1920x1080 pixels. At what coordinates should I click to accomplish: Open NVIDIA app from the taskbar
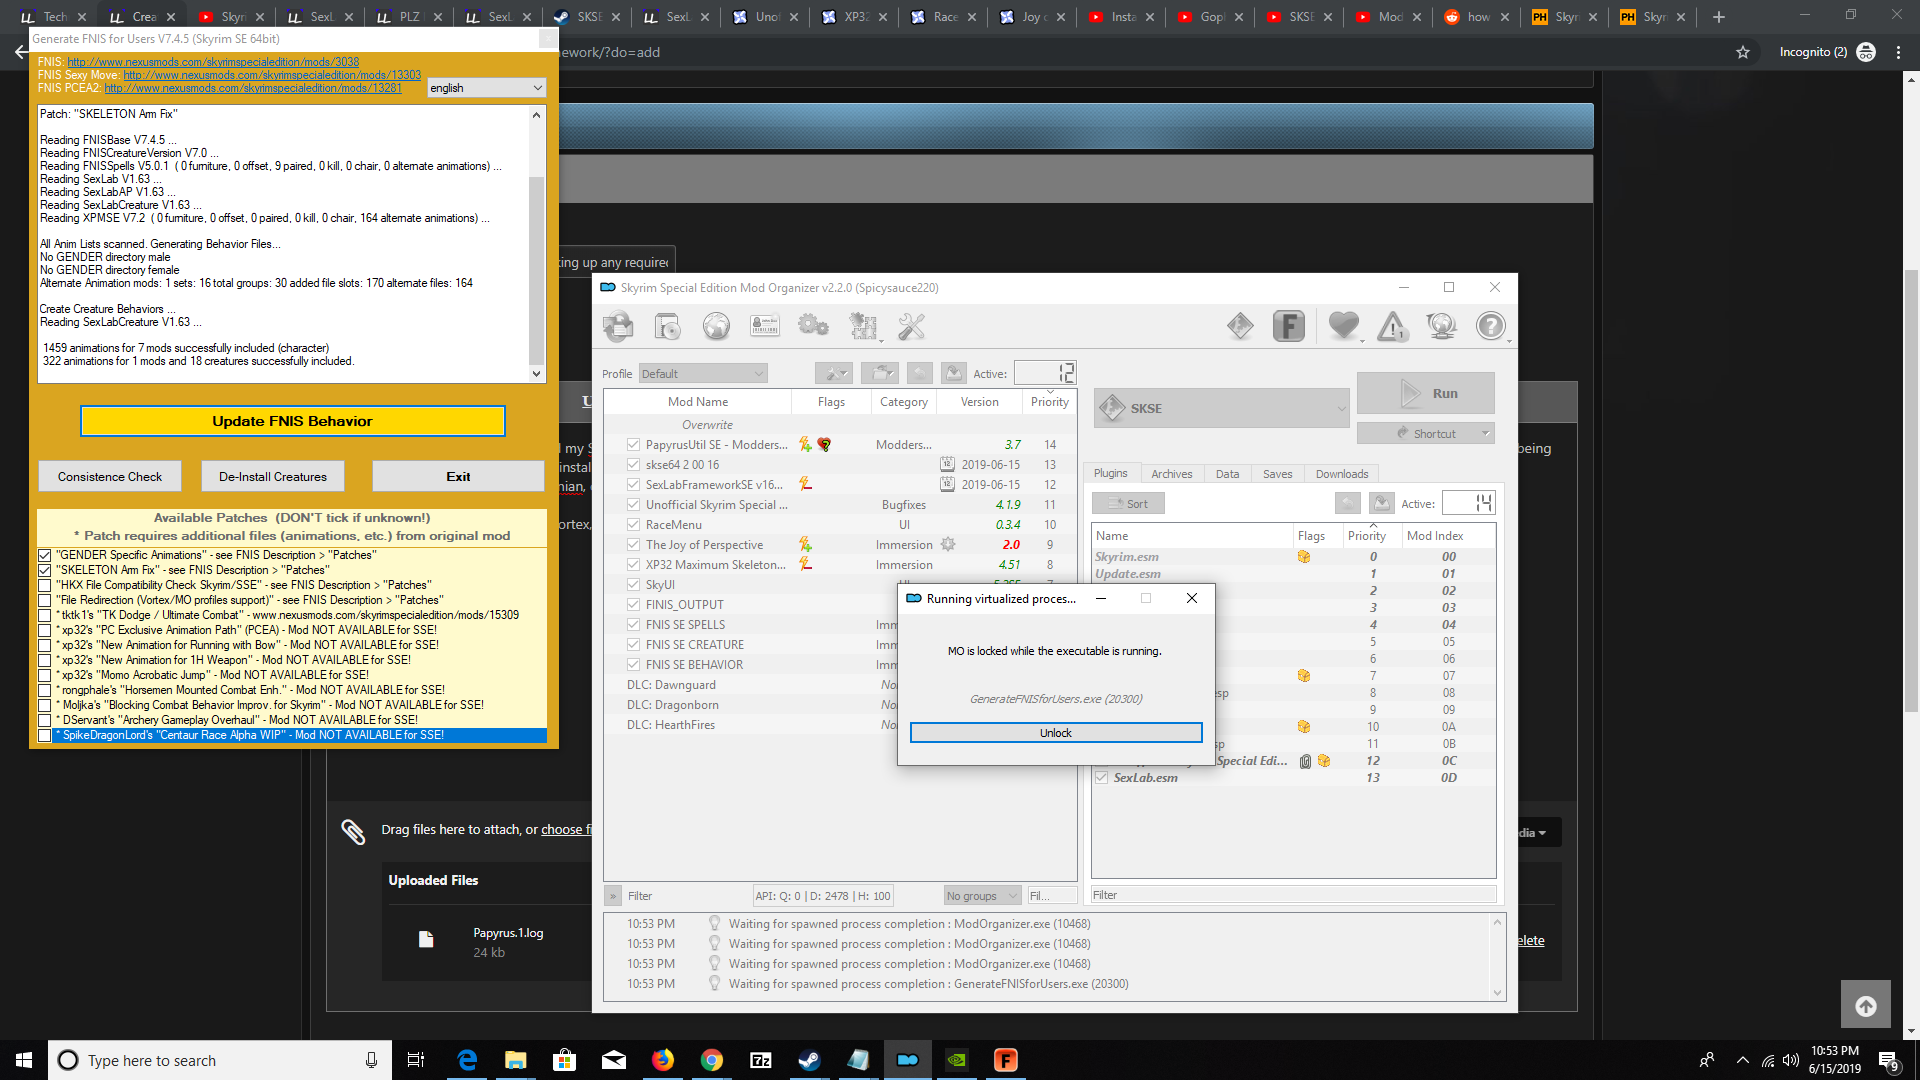957,1060
